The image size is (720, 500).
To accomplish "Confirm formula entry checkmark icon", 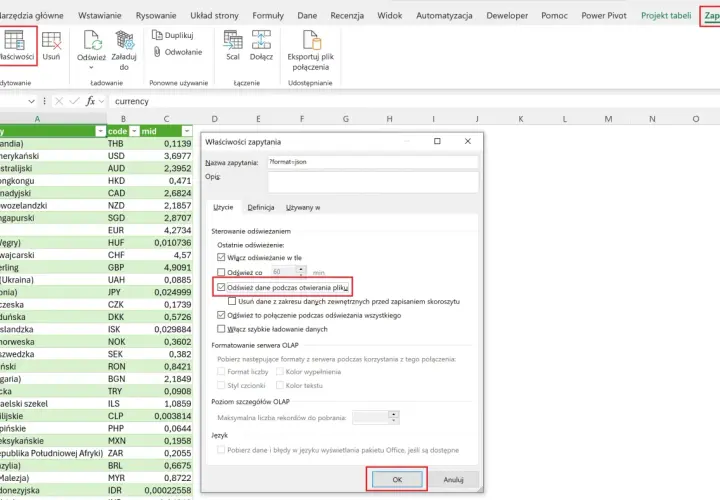I will 74,101.
